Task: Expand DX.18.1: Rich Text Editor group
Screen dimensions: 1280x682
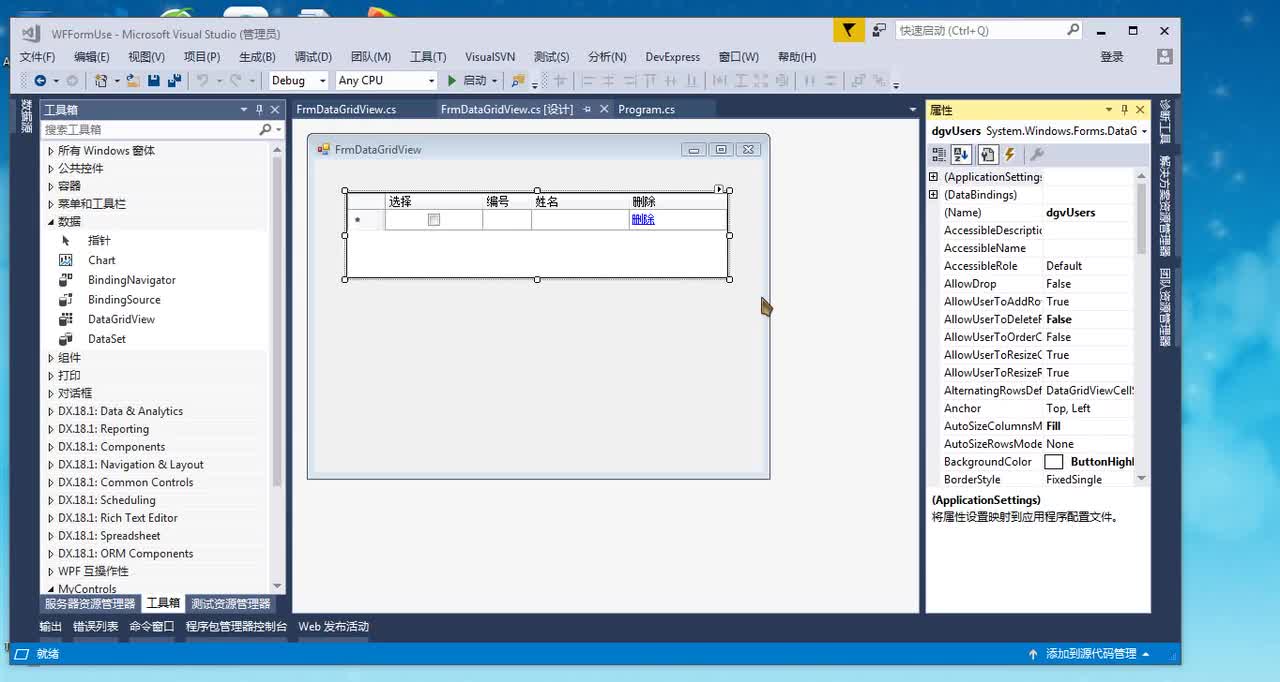Action: coord(51,518)
